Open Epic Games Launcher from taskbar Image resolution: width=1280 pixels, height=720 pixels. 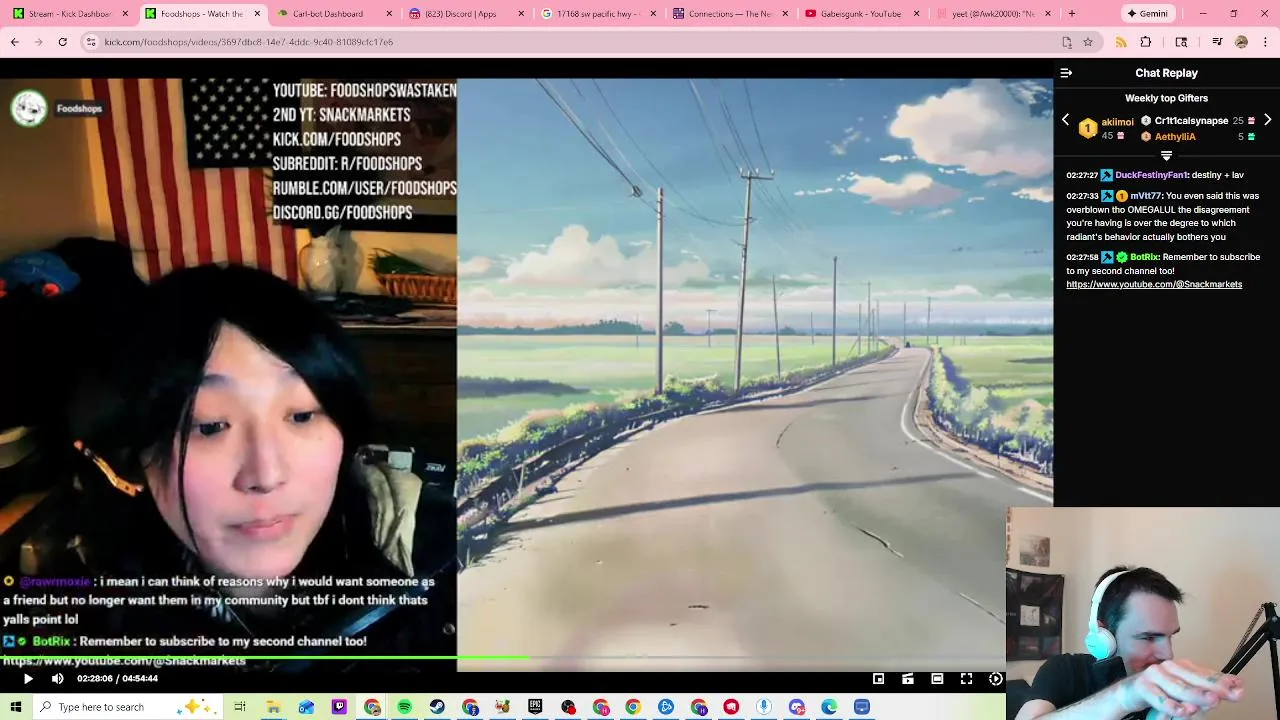(x=535, y=707)
